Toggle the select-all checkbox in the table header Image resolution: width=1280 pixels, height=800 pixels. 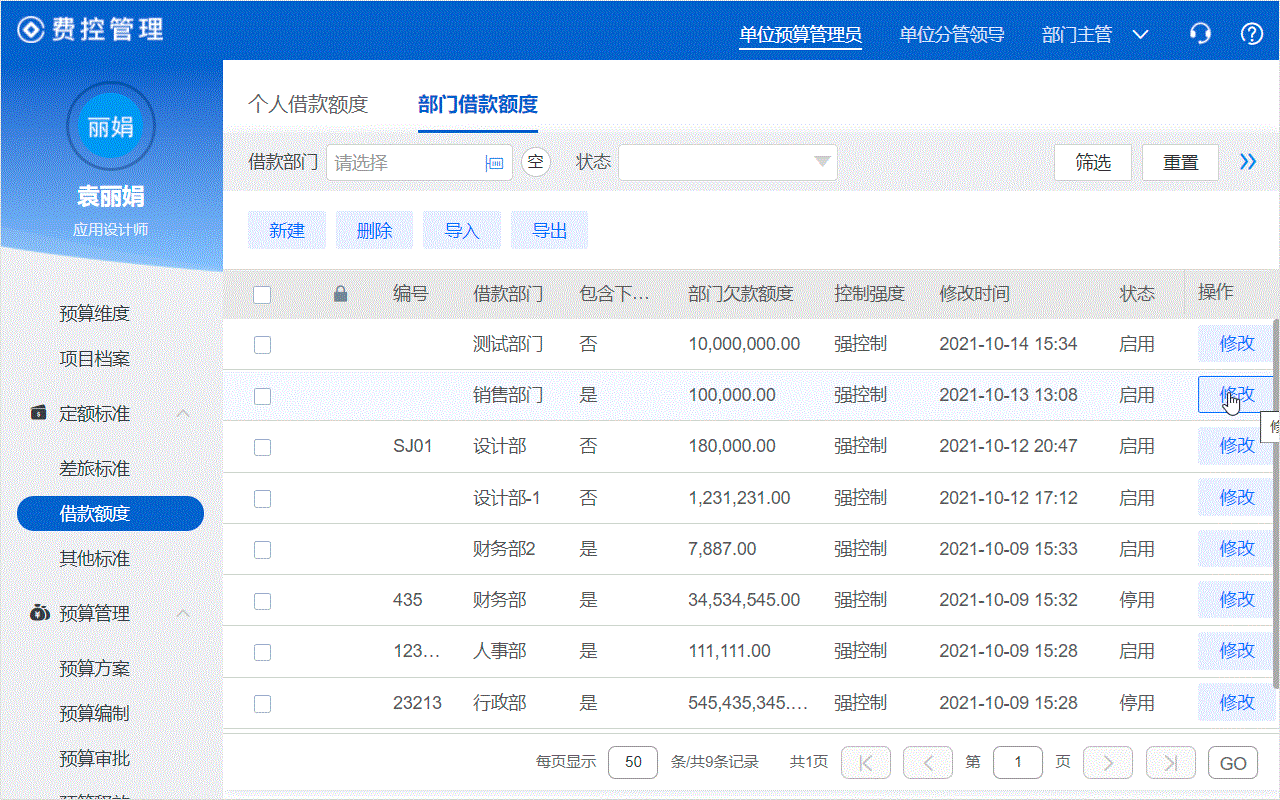[x=262, y=295]
